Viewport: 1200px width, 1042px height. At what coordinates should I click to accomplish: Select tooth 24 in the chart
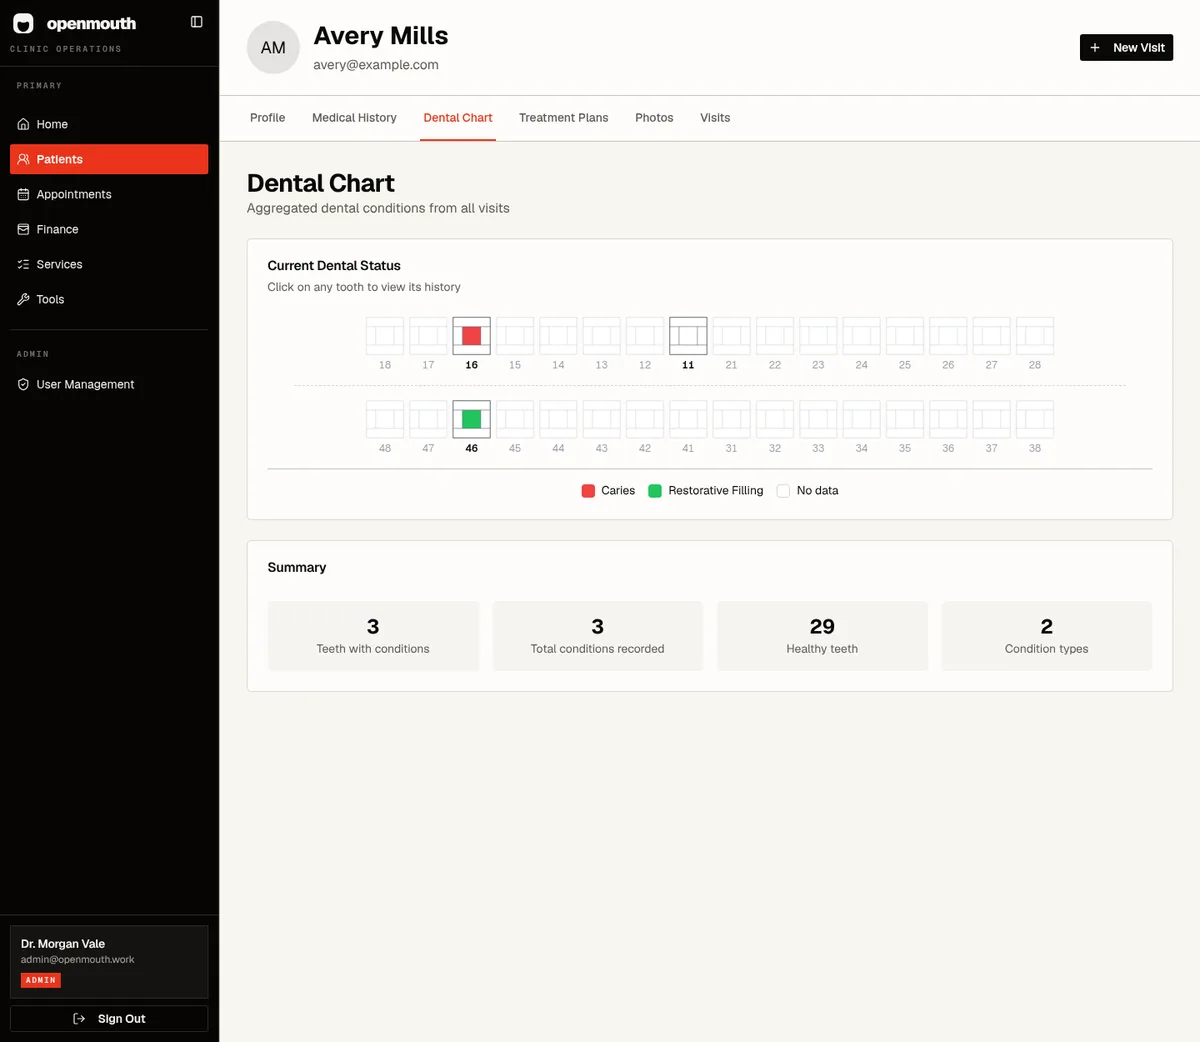(861, 336)
